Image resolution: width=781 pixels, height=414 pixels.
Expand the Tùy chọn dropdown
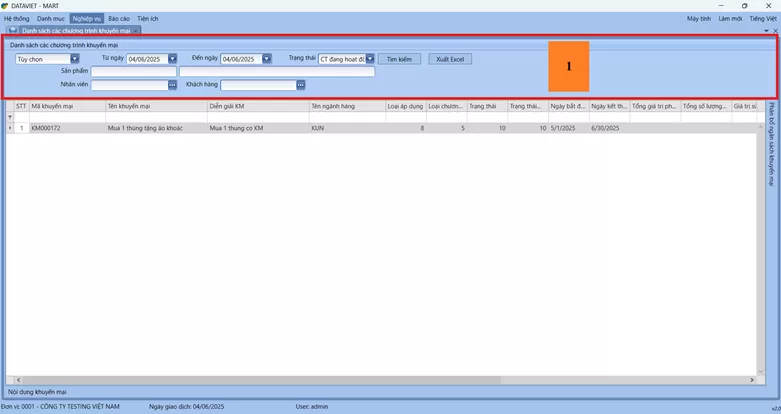pyautogui.click(x=75, y=59)
